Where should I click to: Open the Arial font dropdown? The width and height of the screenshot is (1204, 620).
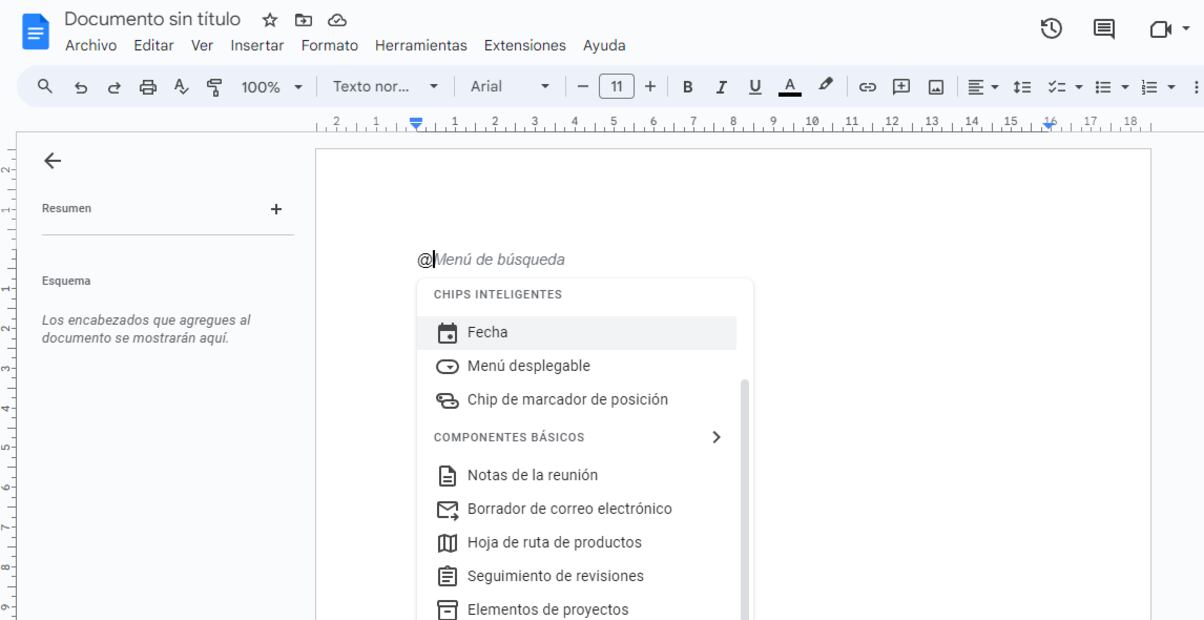tap(509, 87)
